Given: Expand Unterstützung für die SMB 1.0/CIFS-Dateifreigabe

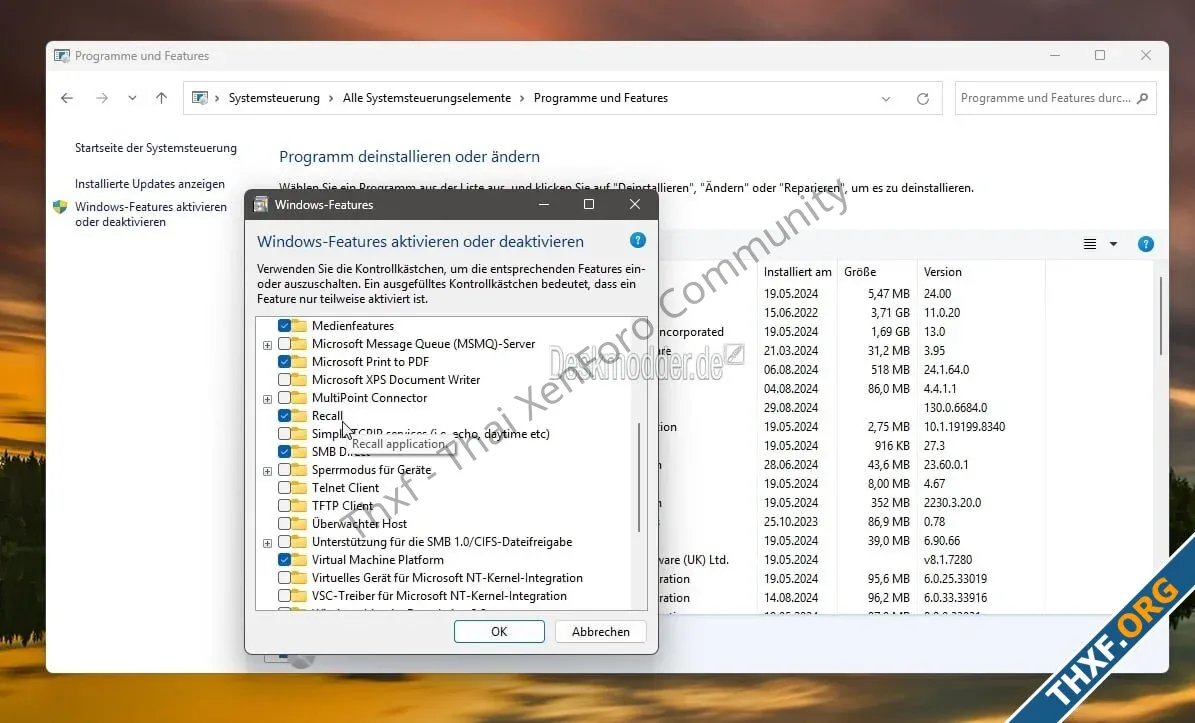Looking at the screenshot, I should click(x=268, y=543).
